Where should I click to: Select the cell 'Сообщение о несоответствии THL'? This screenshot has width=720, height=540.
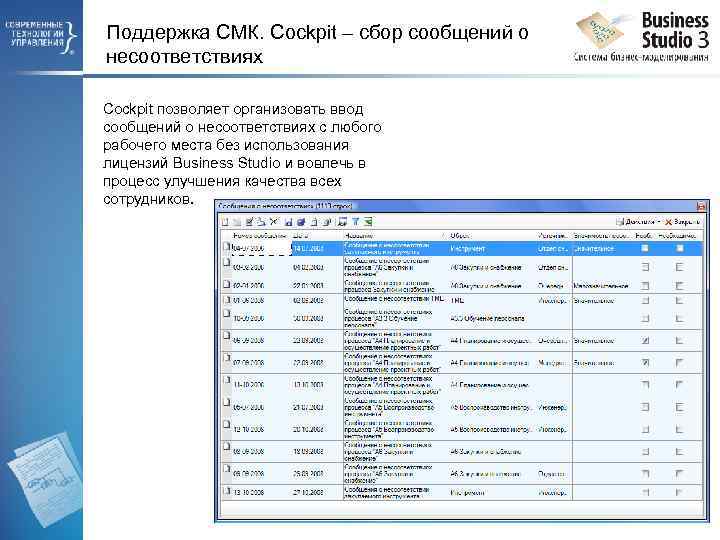click(394, 298)
